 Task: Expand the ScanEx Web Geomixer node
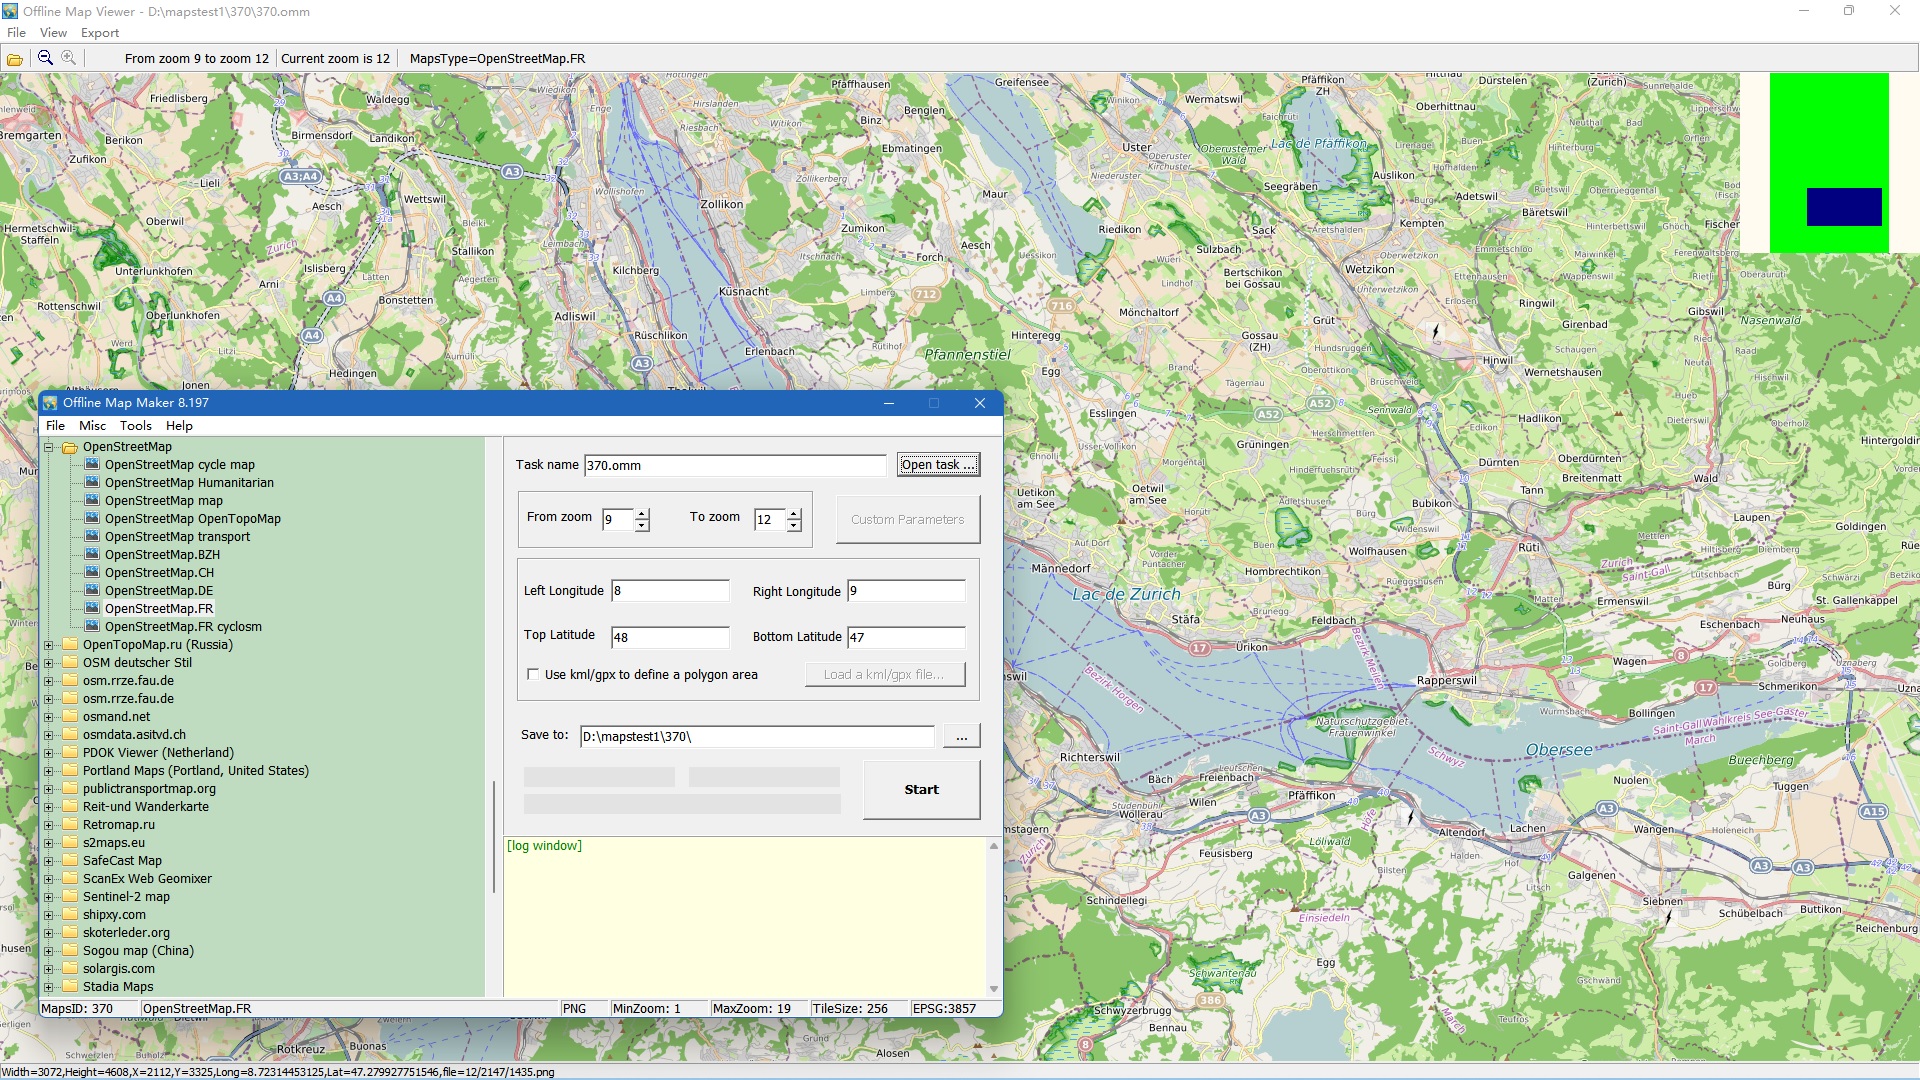tap(48, 879)
